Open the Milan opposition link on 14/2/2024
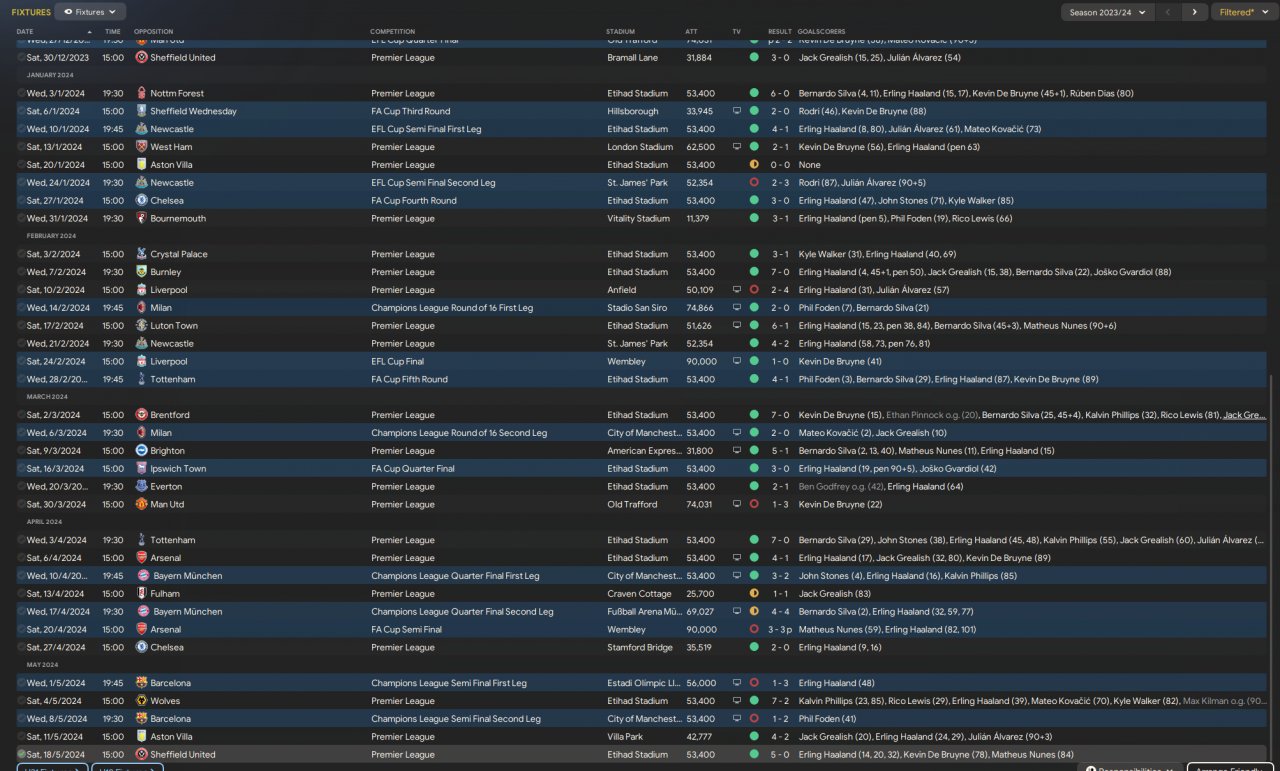 (161, 308)
